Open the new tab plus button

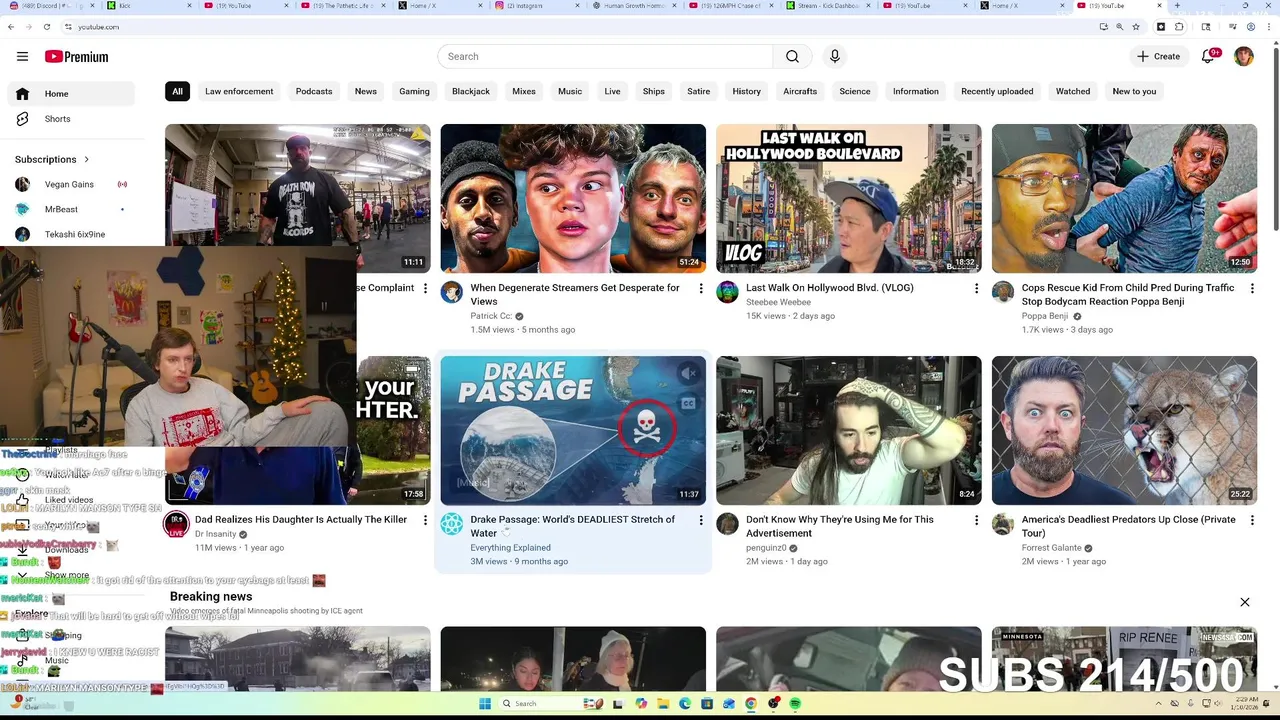click(x=1177, y=6)
